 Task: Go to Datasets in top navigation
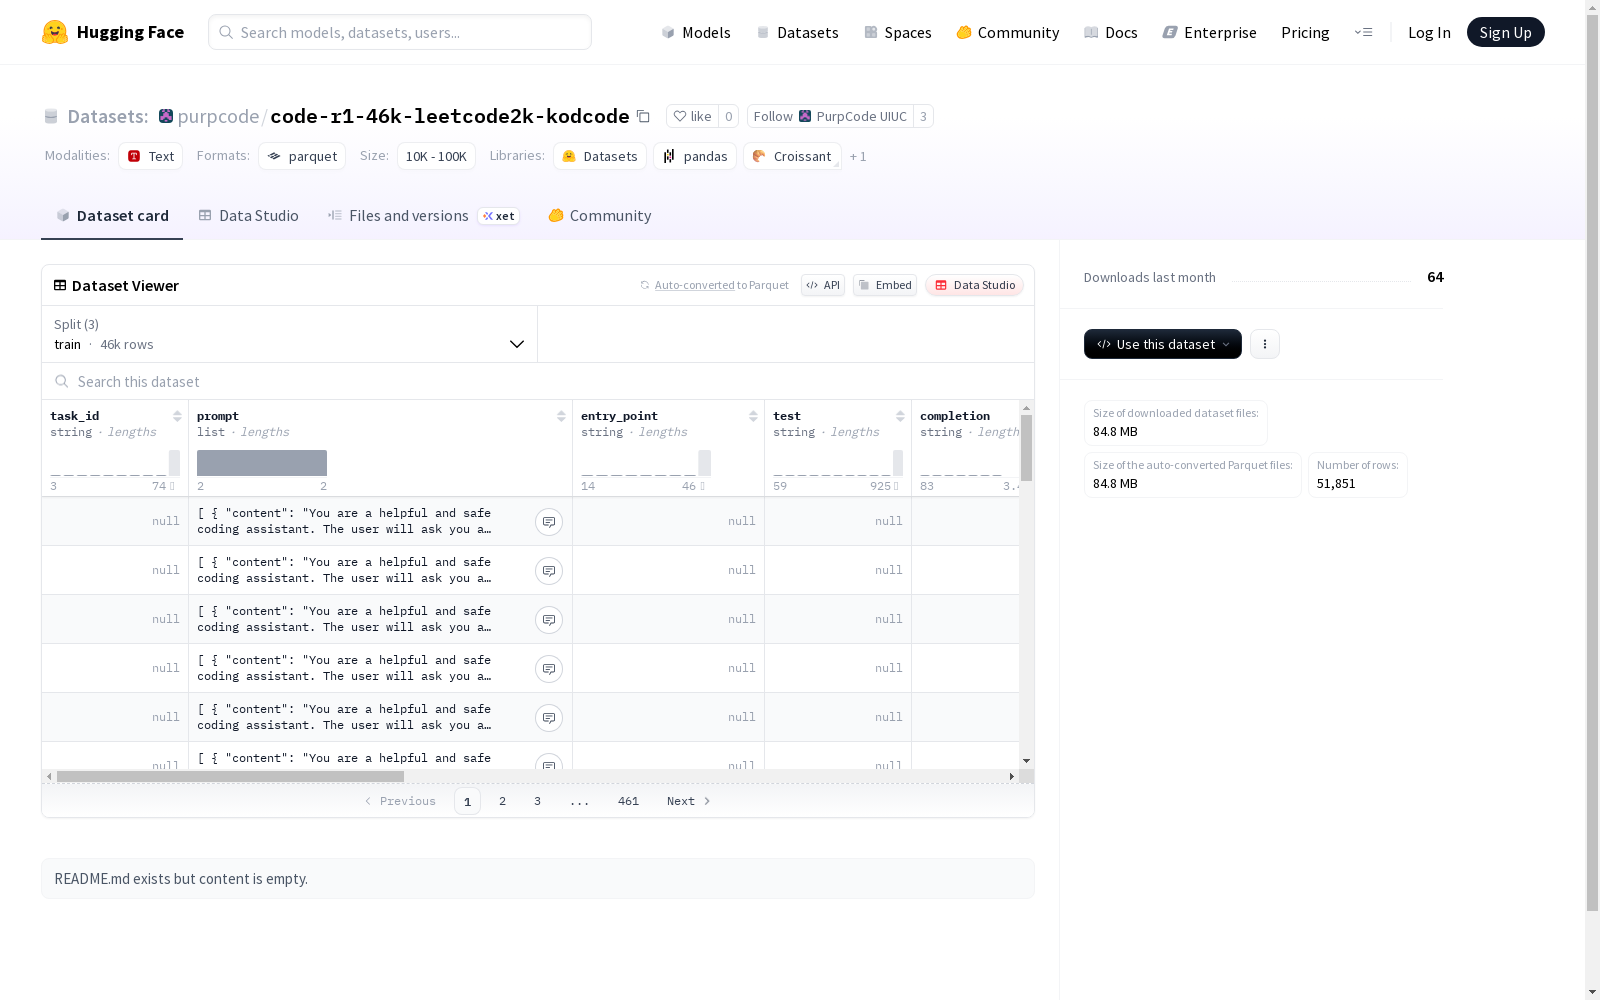click(x=797, y=32)
